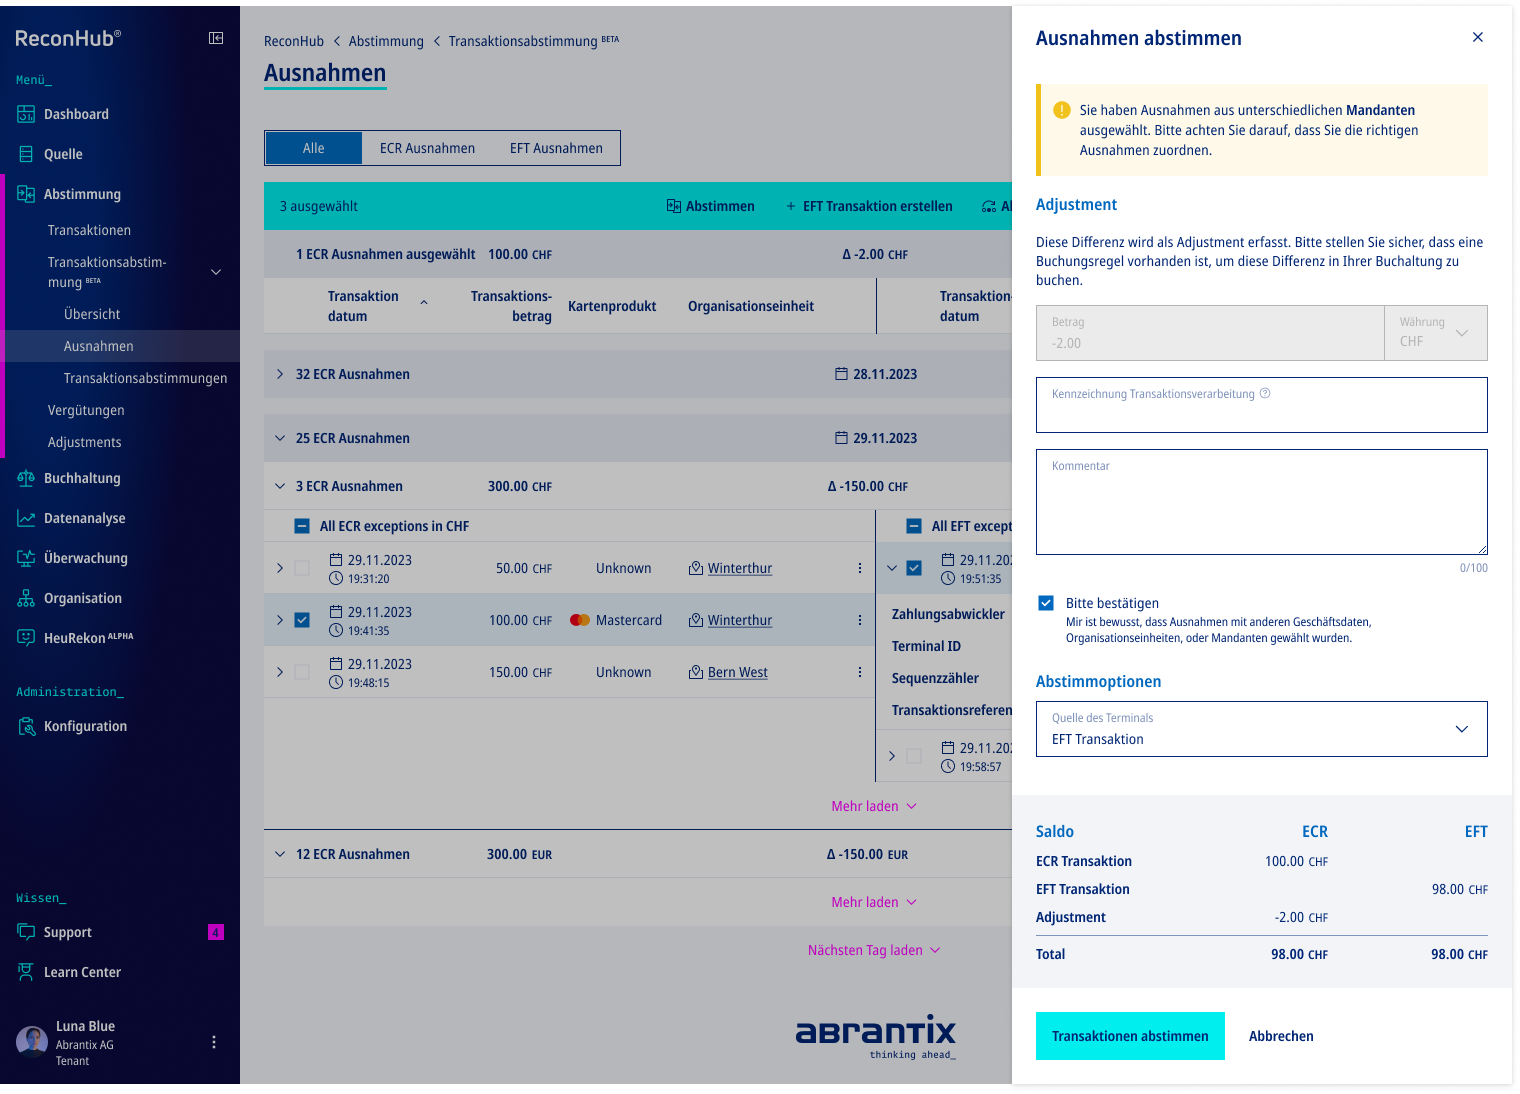Collapse Transaktionsabstimmung submenu chevron
This screenshot has height=1094, width=1520.
tap(216, 272)
